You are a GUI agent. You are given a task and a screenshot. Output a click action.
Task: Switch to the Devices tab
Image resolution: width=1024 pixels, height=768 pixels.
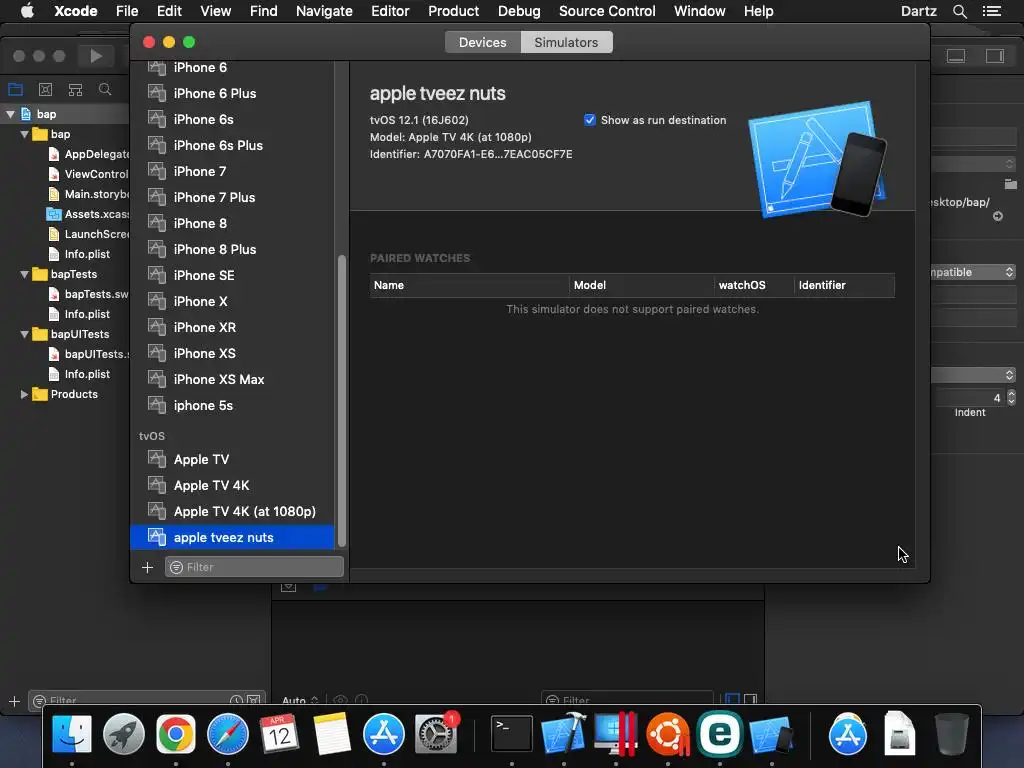pyautogui.click(x=483, y=42)
